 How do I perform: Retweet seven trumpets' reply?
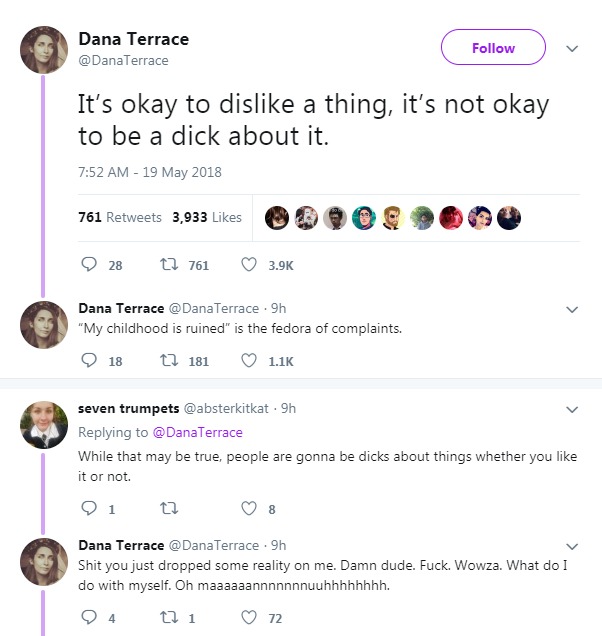(169, 508)
